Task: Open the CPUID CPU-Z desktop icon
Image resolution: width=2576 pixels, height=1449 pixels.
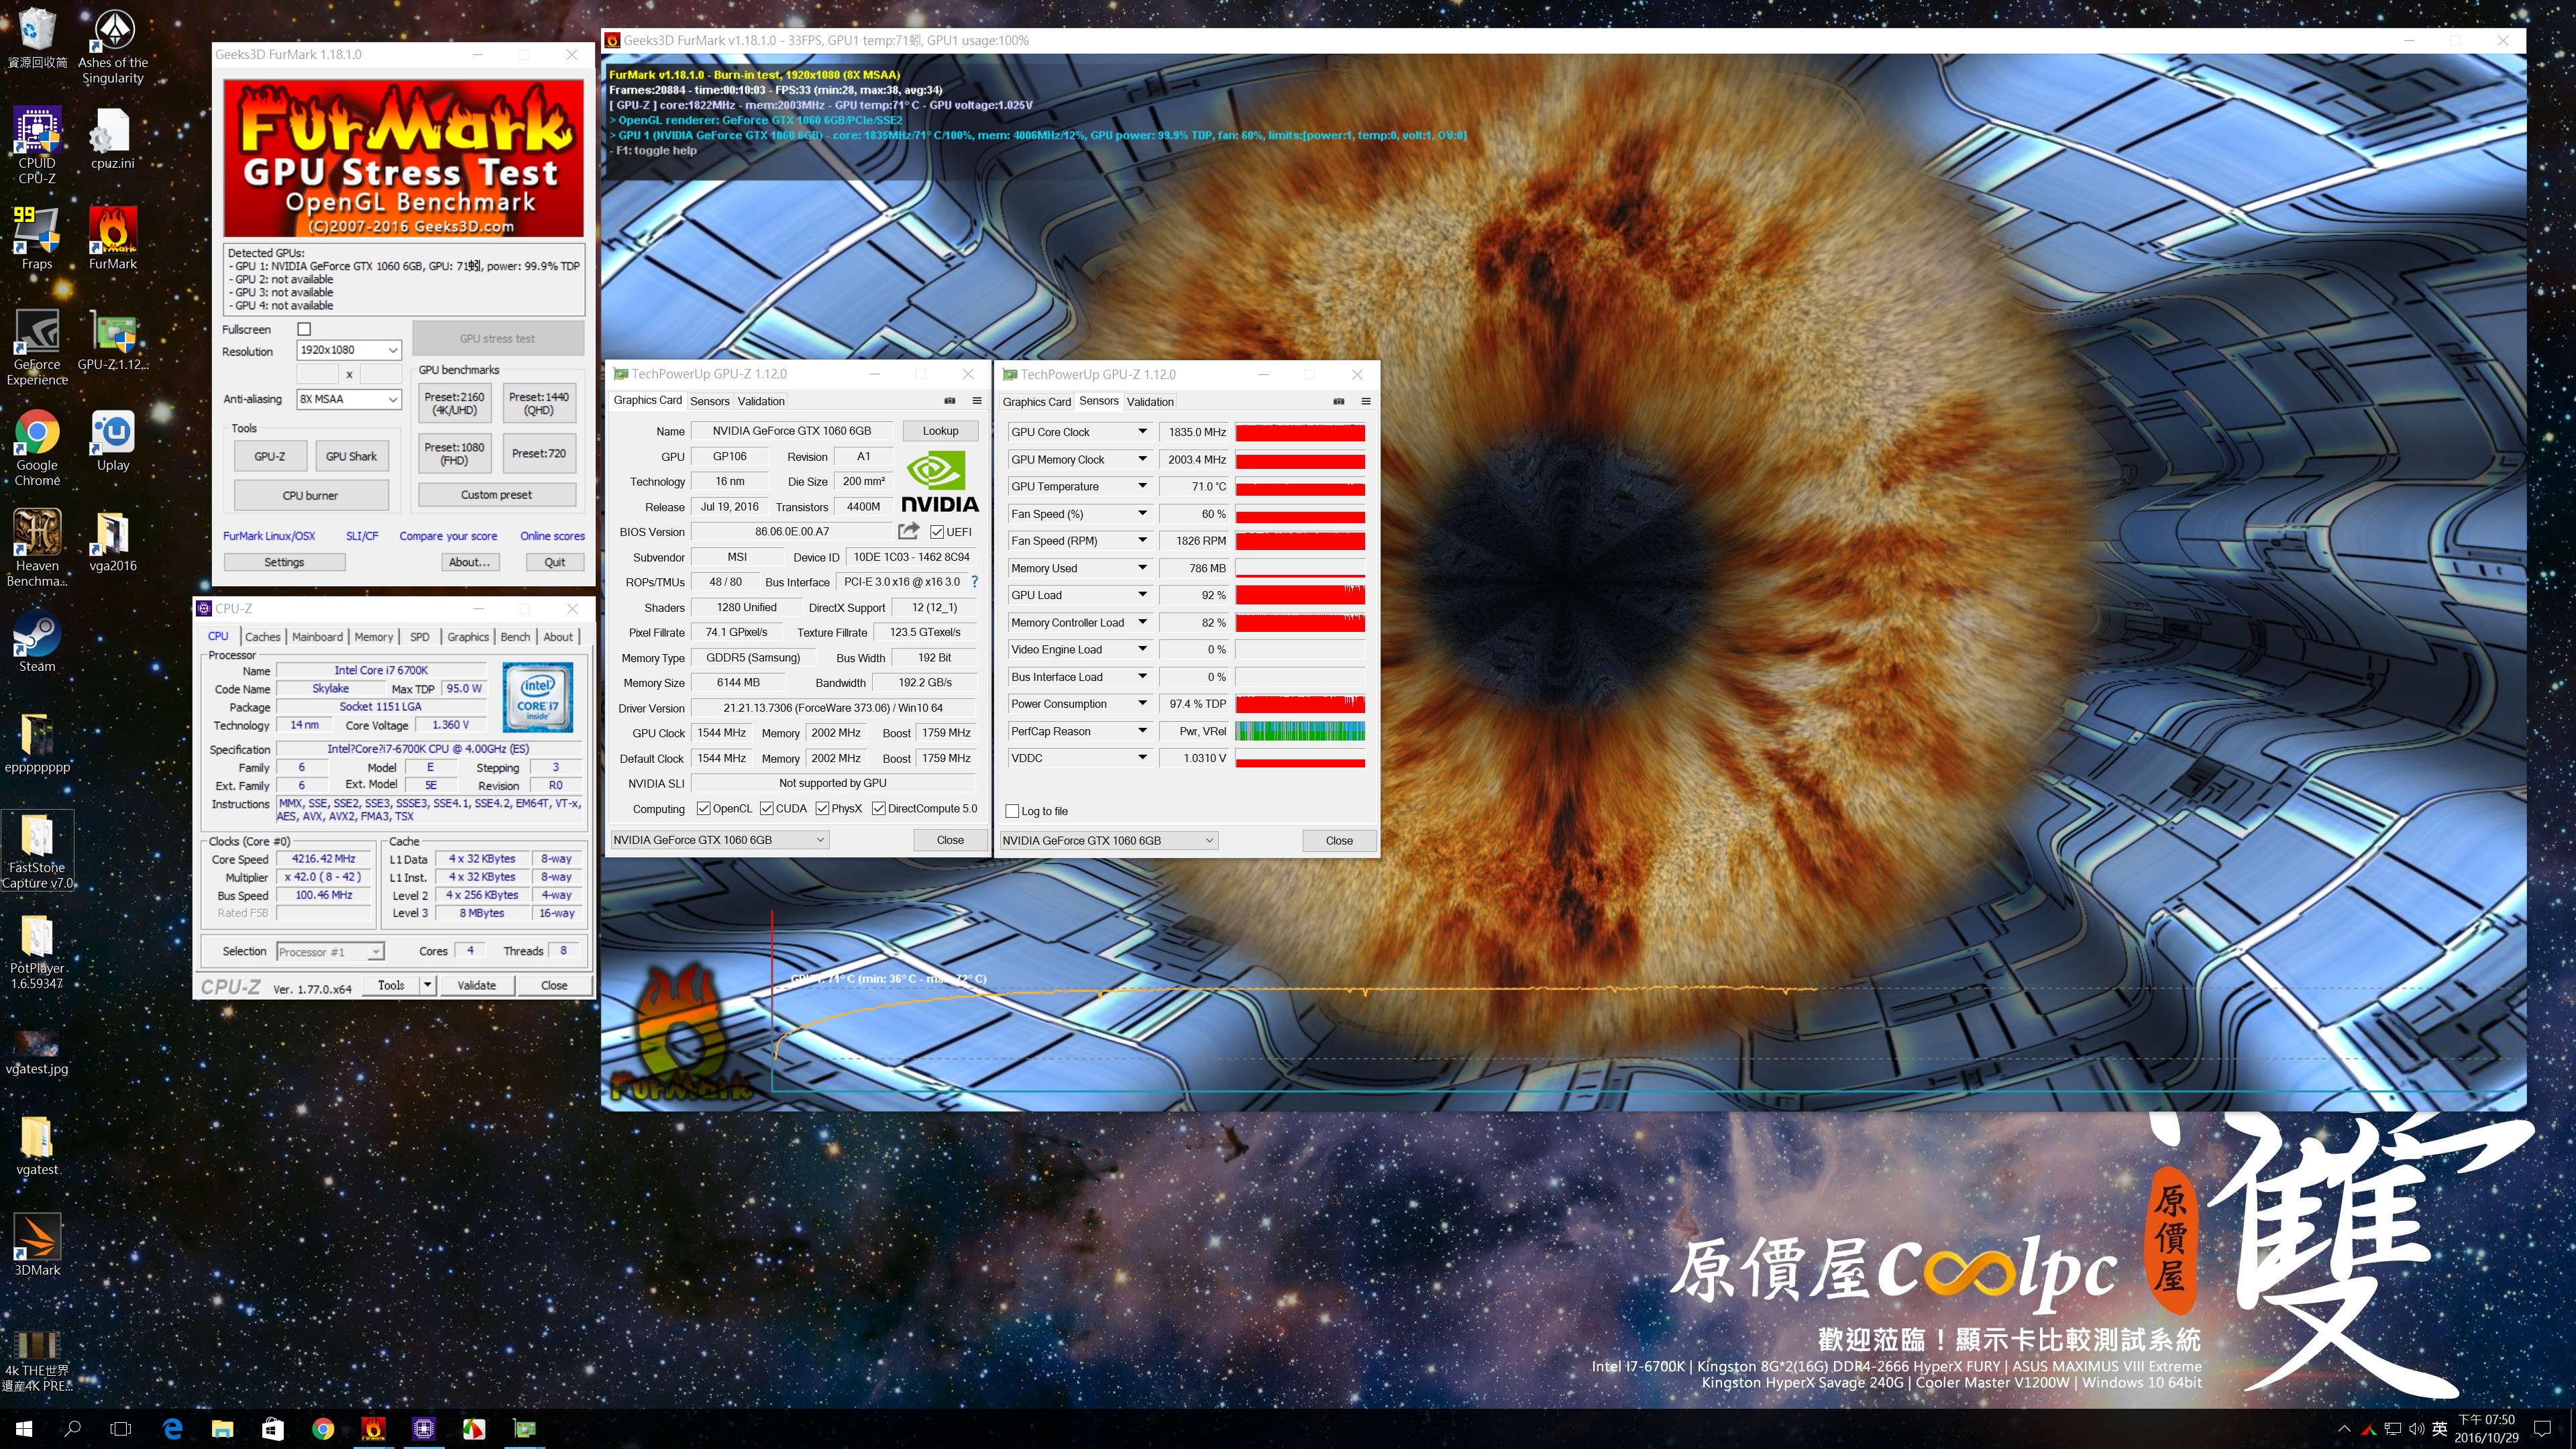Action: 37,145
